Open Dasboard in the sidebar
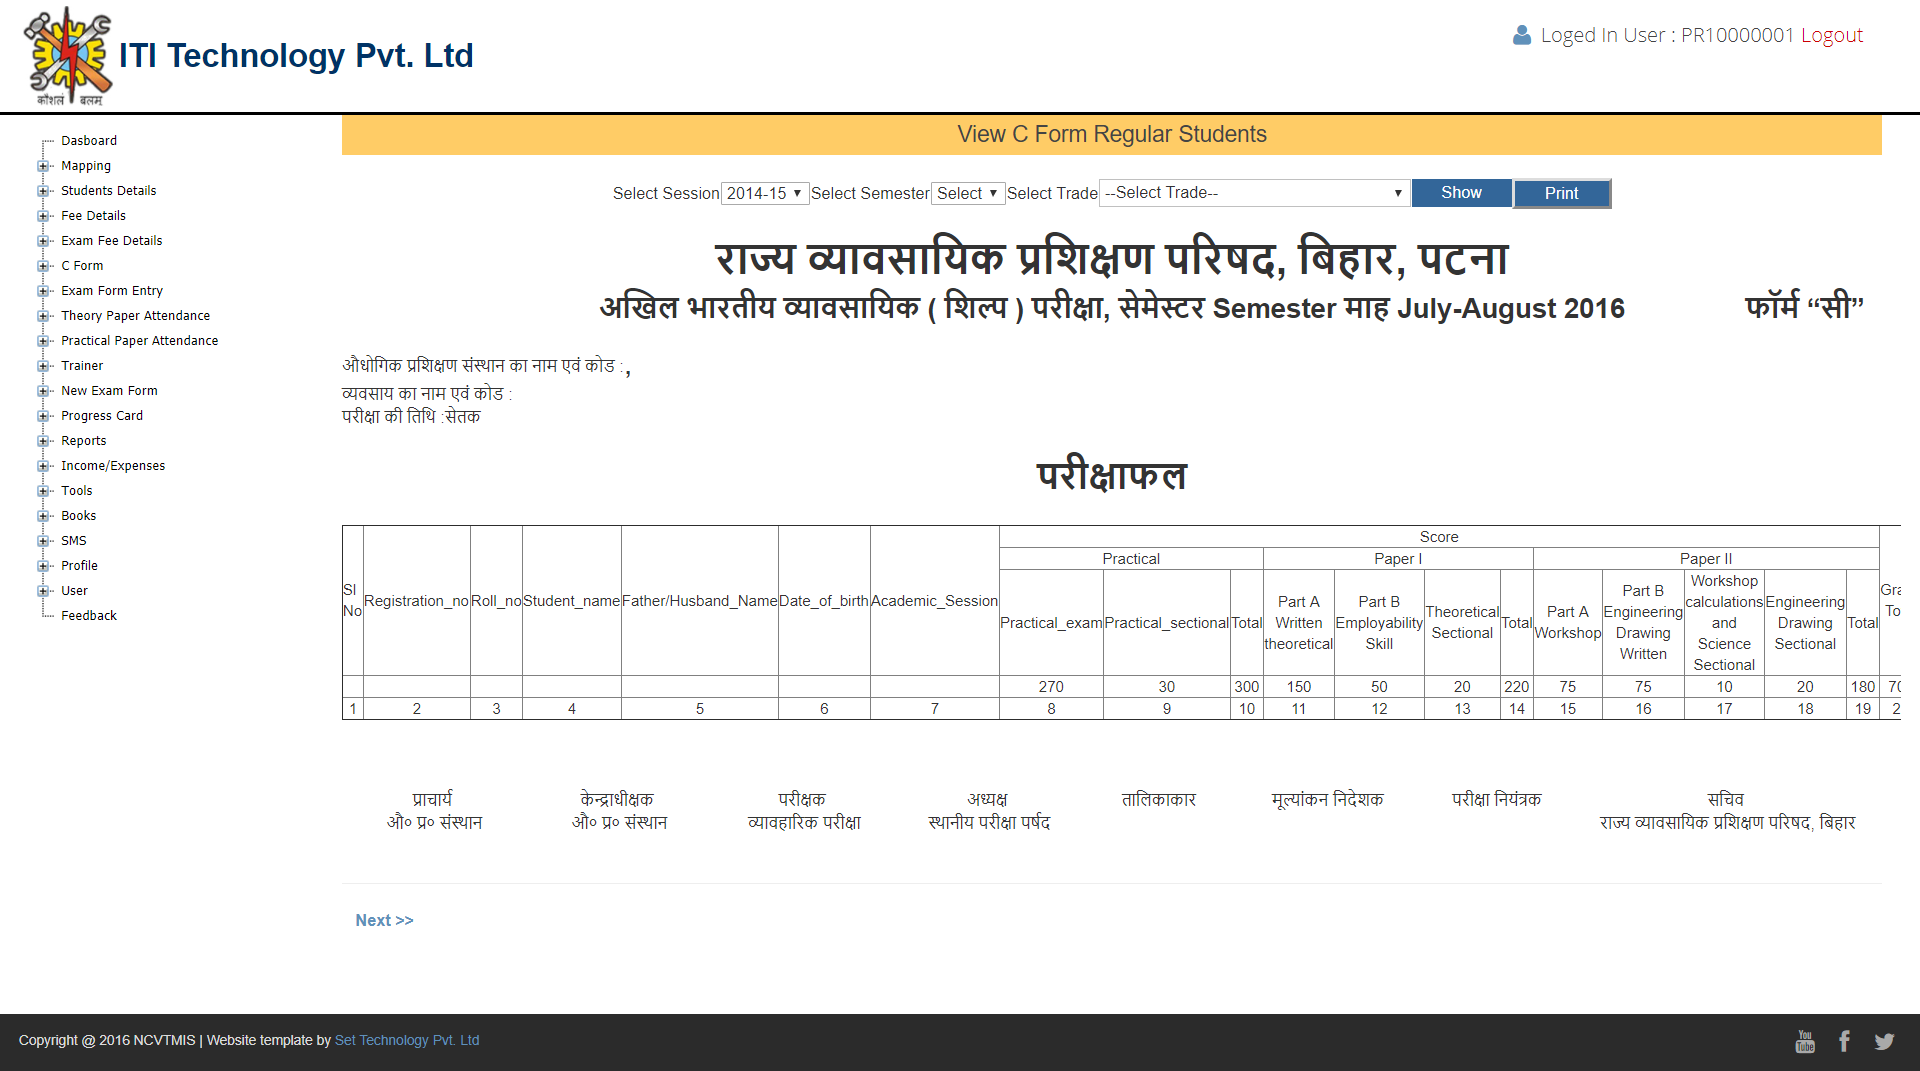1920x1071 pixels. [x=89, y=141]
